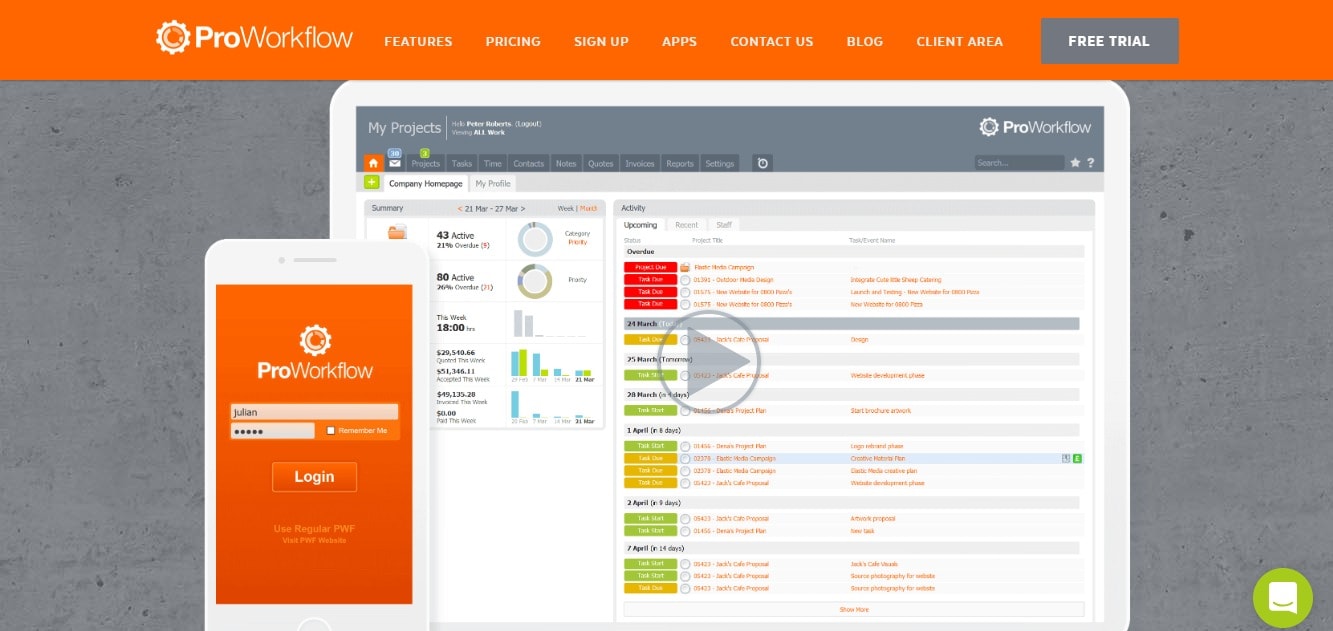1333x631 pixels.
Task: Open the PRICING page
Action: pyautogui.click(x=513, y=41)
